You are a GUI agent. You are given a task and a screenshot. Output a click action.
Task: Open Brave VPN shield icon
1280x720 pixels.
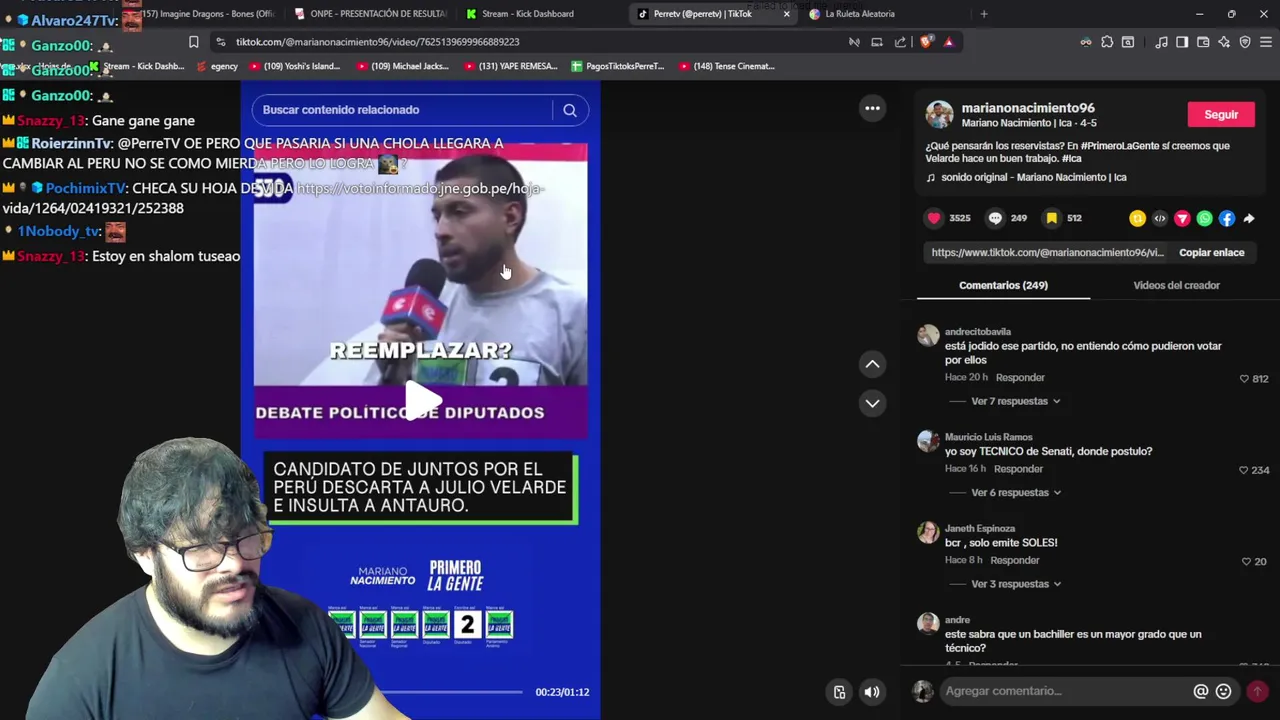1245,42
